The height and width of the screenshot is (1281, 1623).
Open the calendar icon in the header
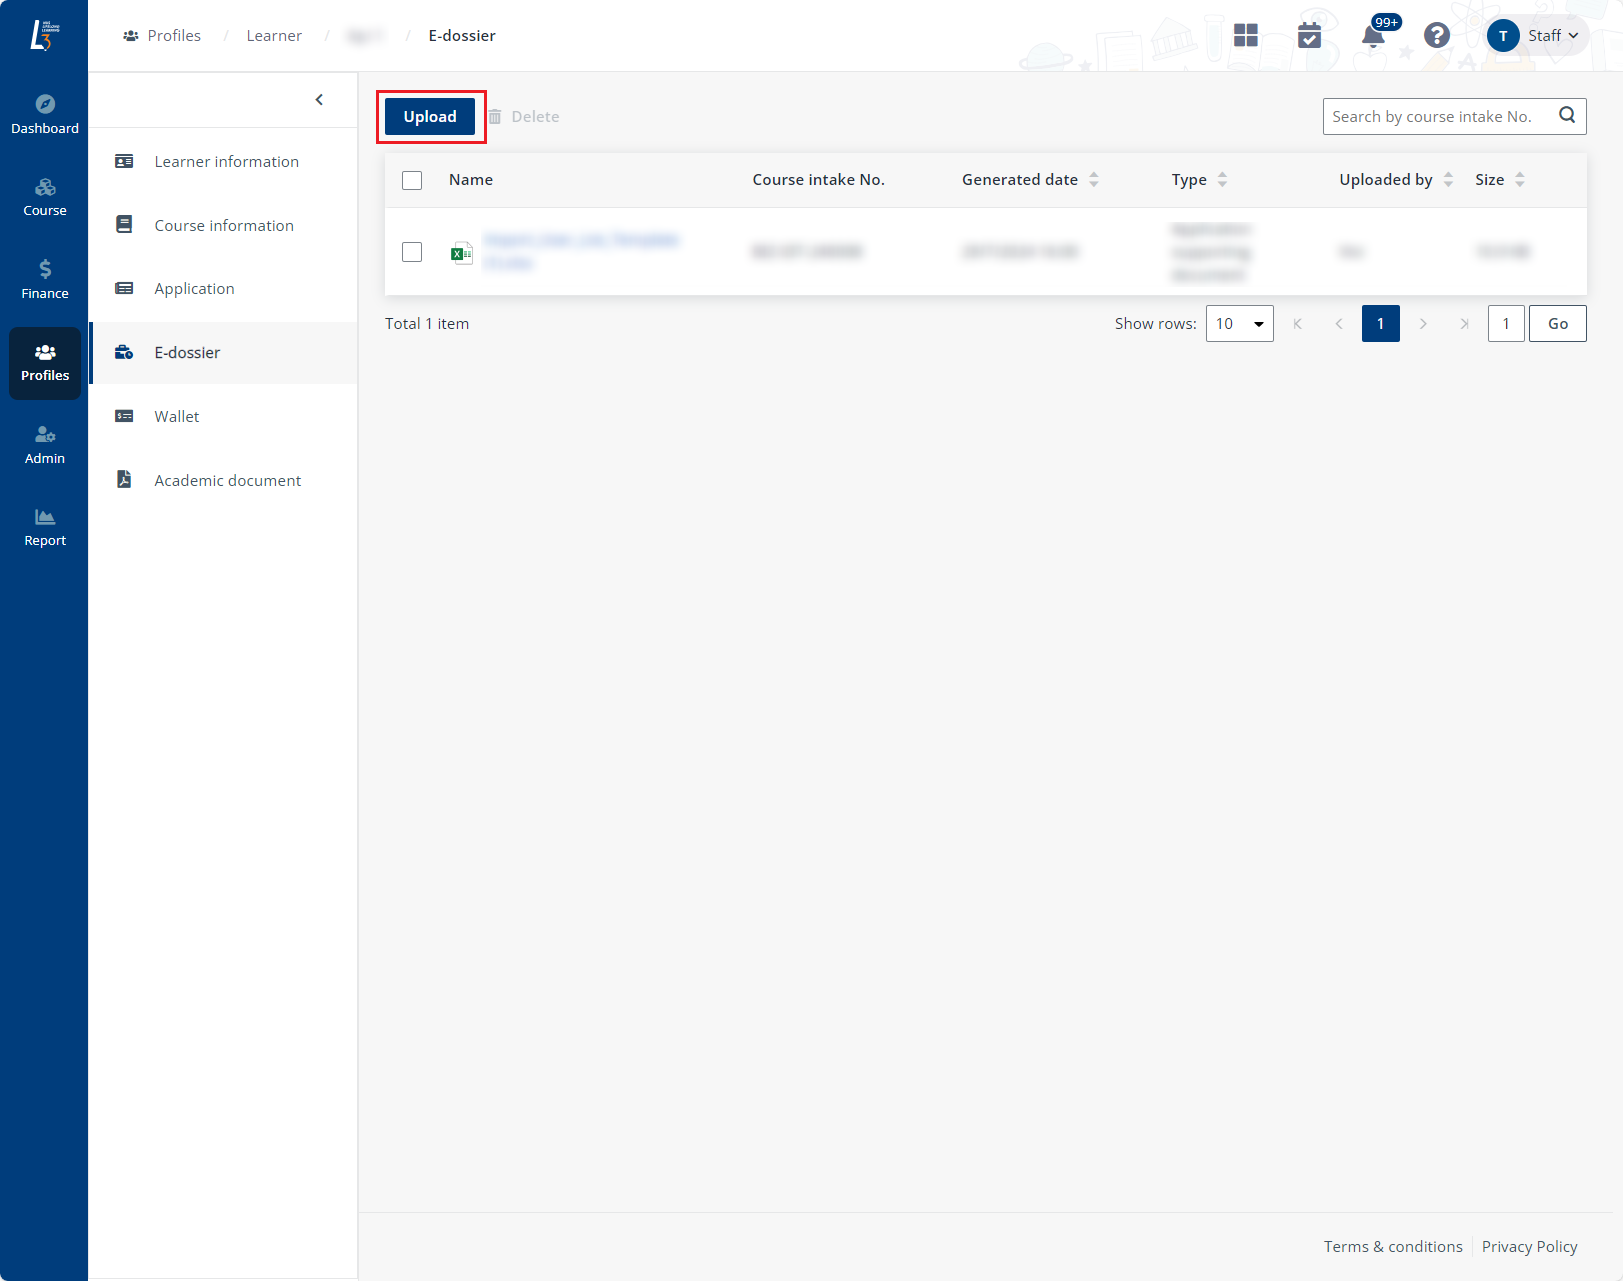tap(1309, 35)
